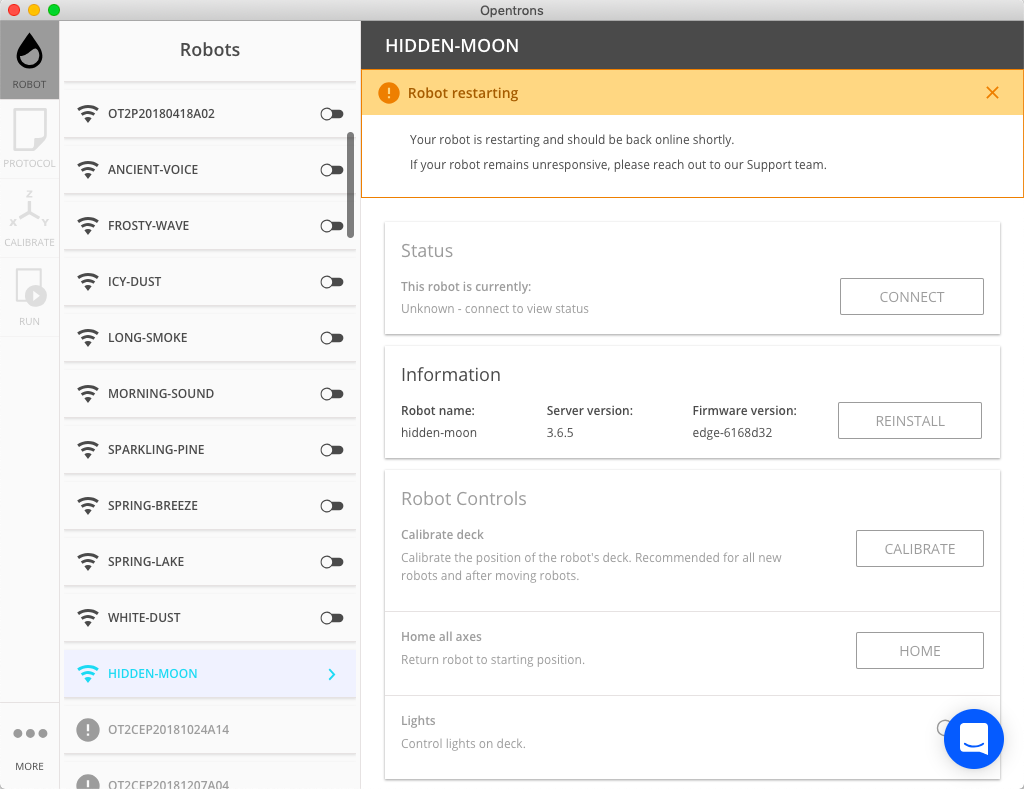The height and width of the screenshot is (789, 1024).
Task: Toggle connection for LONG-SMOKE
Action: [332, 338]
